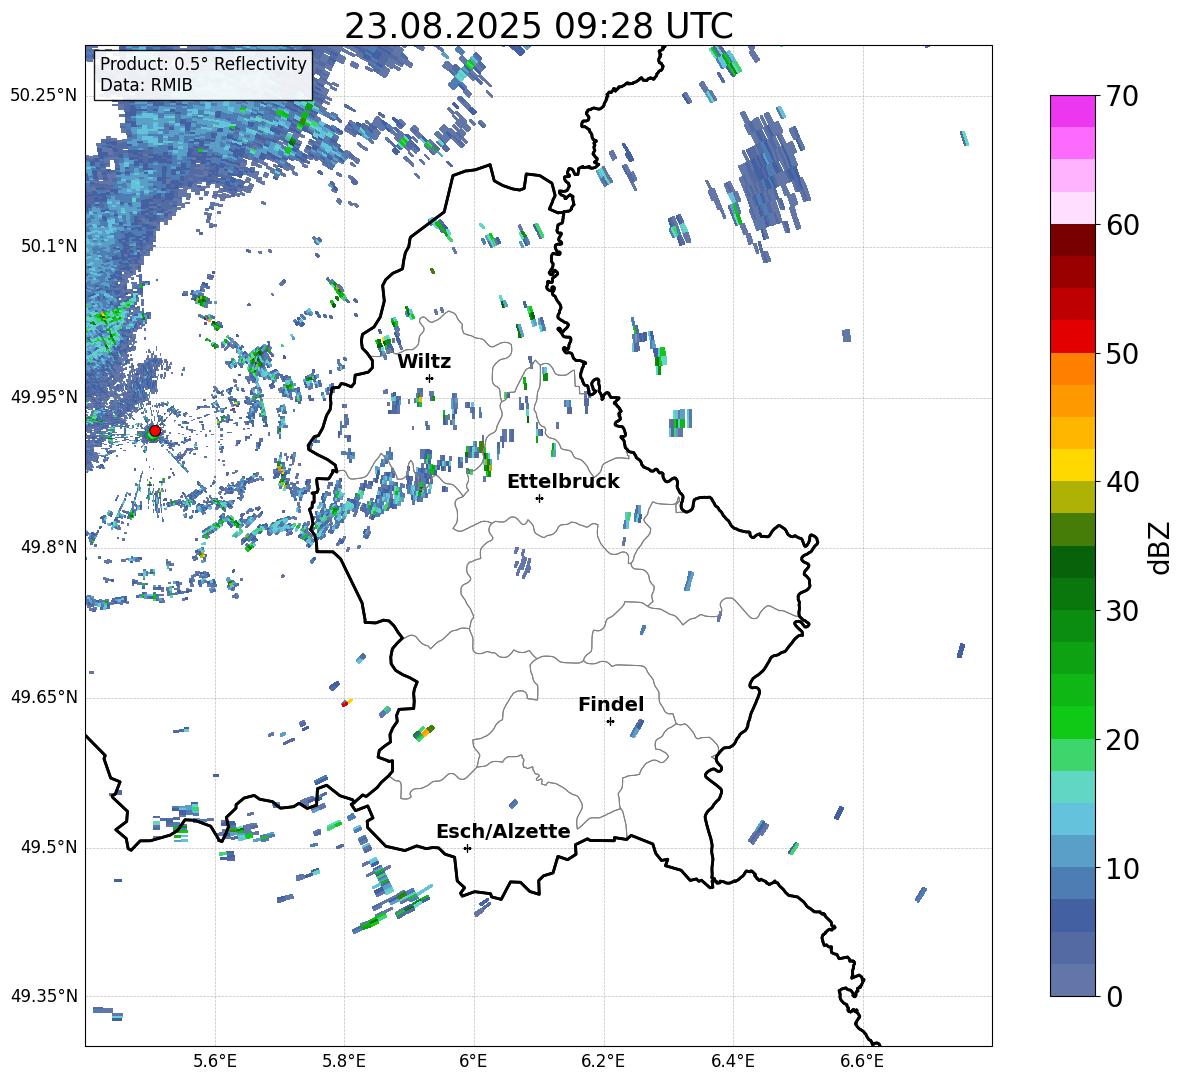Click the Findel station cross marker
The width and height of the screenshot is (1184, 1081).
click(610, 722)
